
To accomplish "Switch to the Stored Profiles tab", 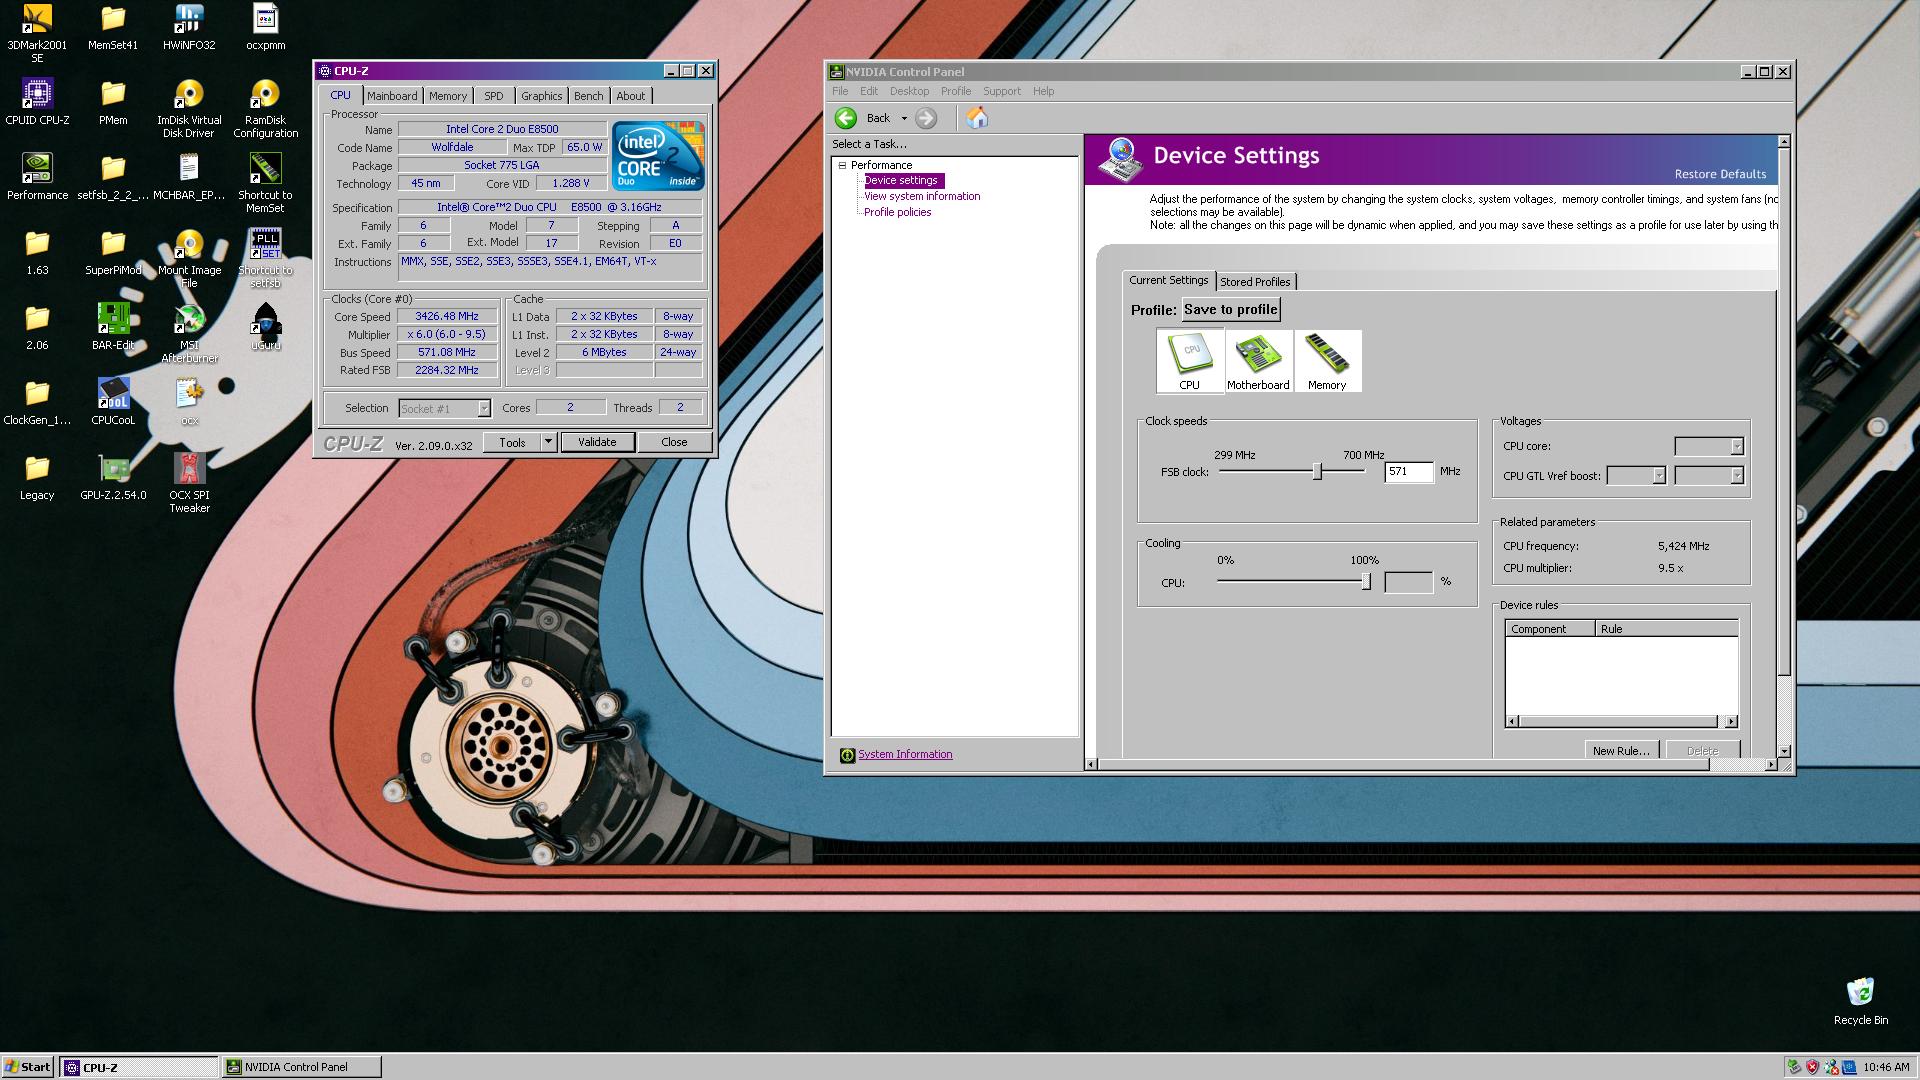I will point(1255,282).
